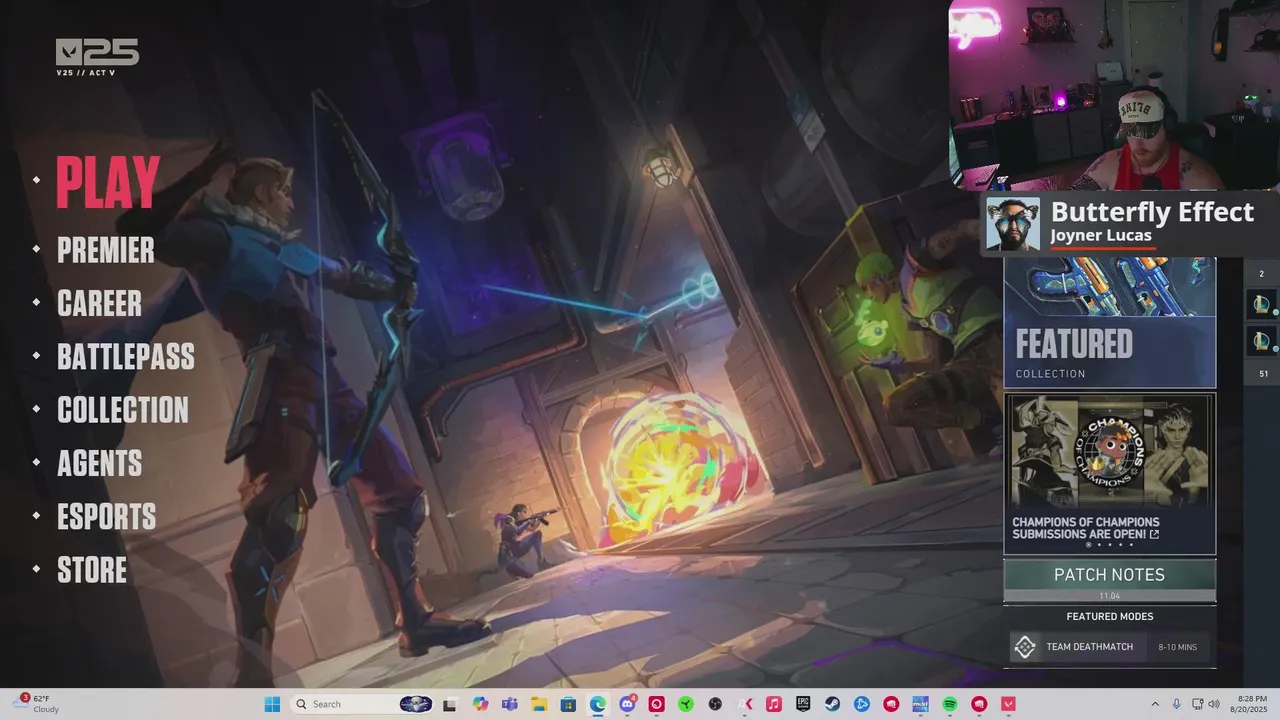
Task: Click the microphone tray icon
Action: [1176, 704]
